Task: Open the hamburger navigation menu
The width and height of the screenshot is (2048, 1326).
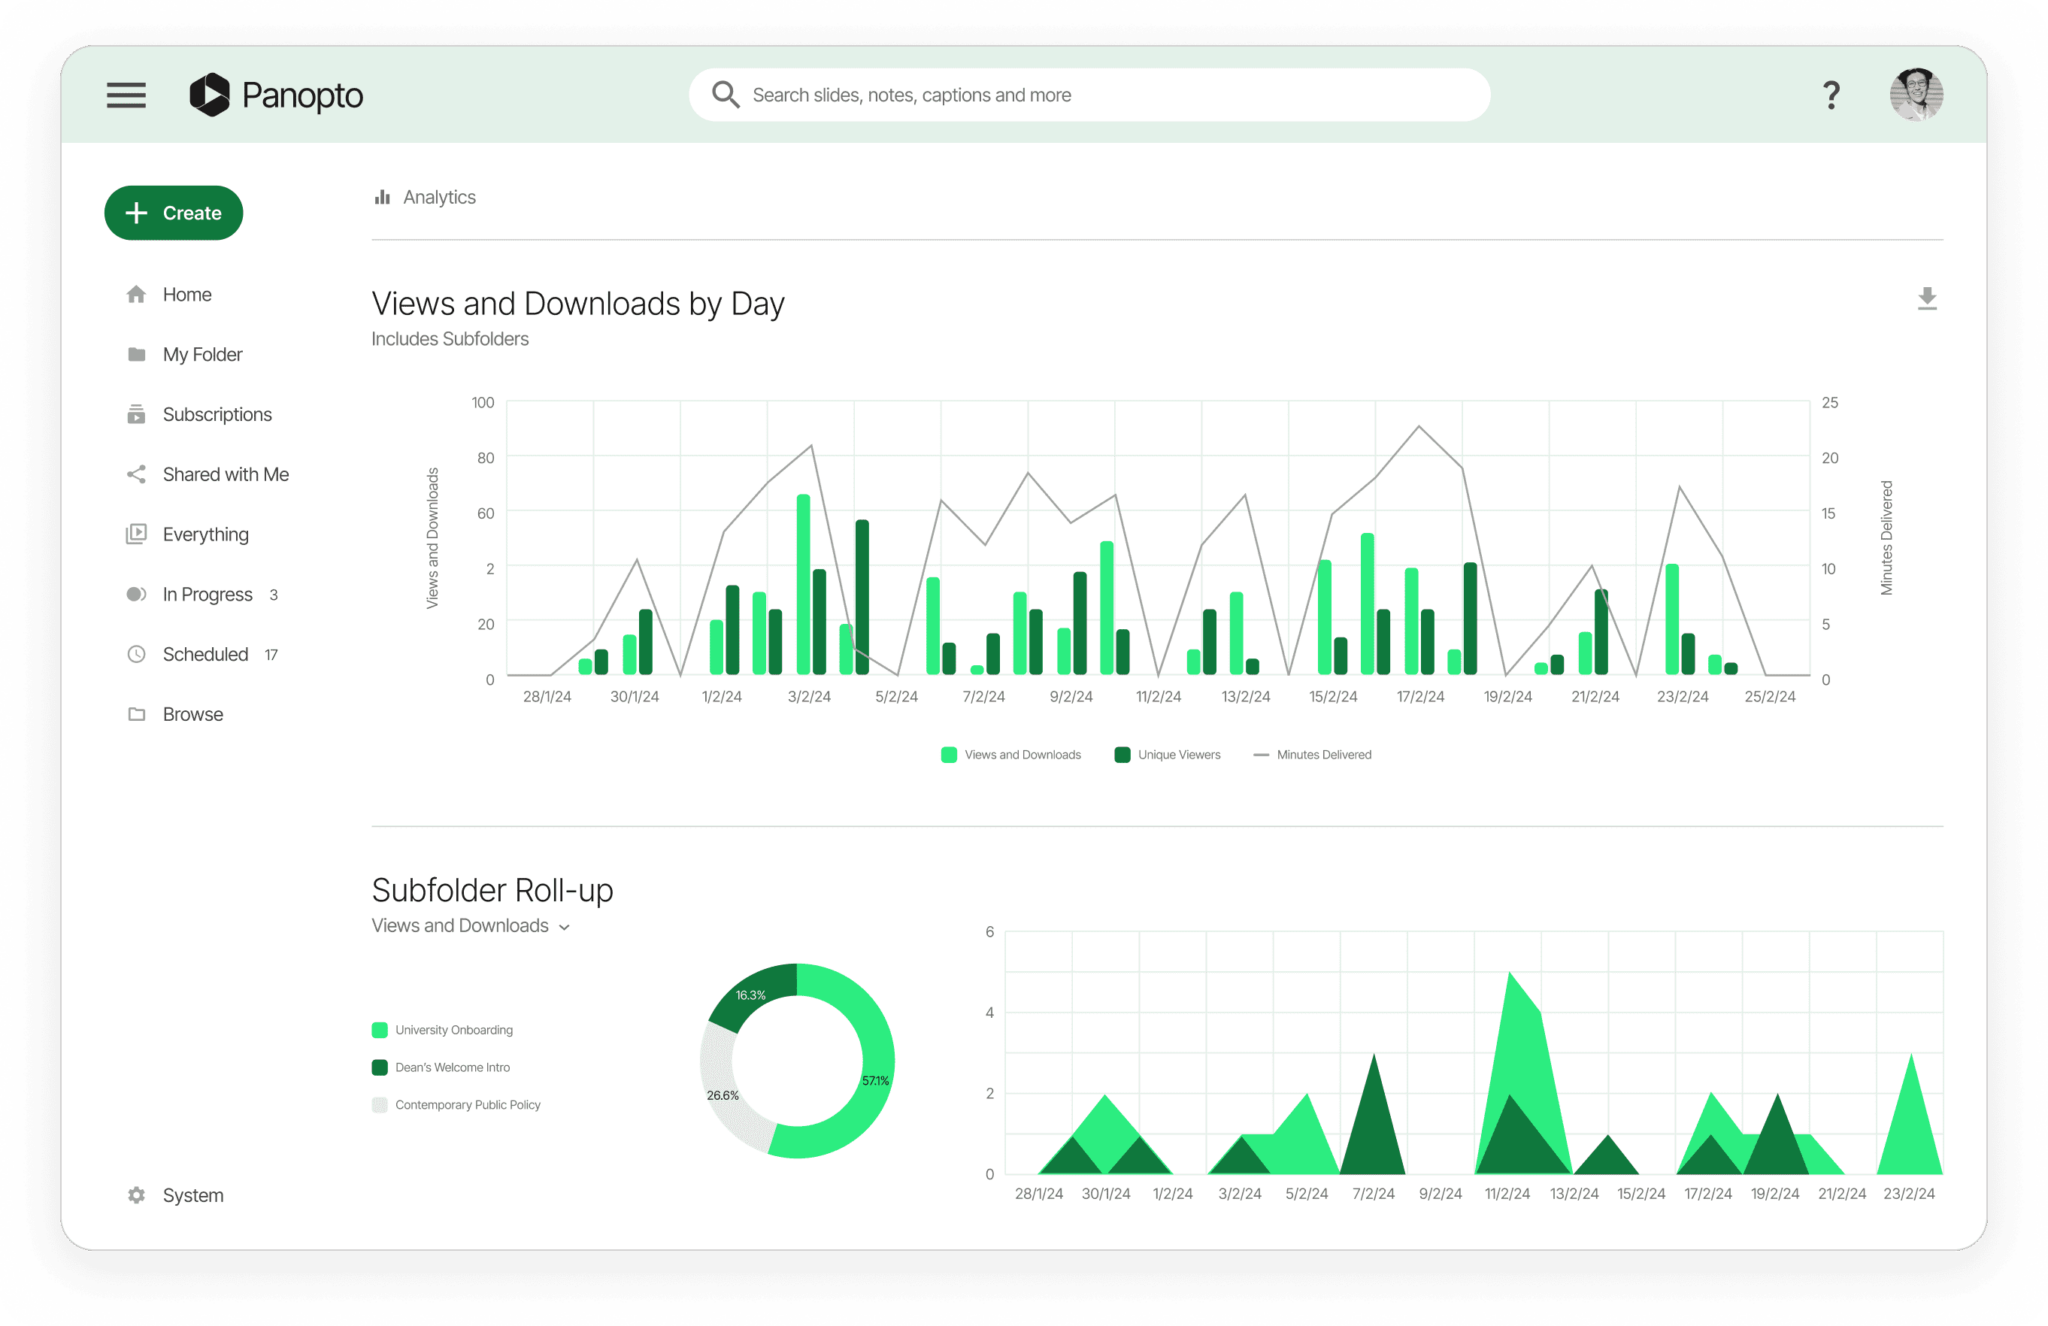Action: pyautogui.click(x=126, y=95)
